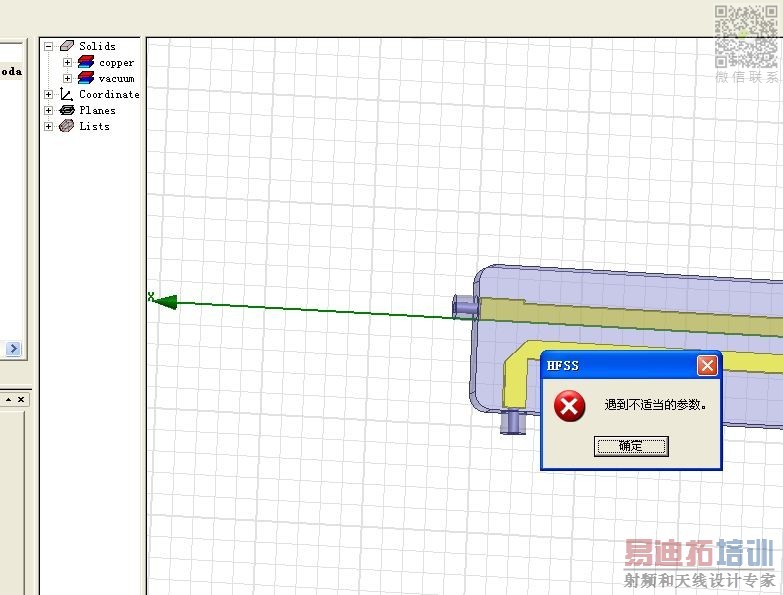Select the Lists tree label
The width and height of the screenshot is (783, 595).
[x=94, y=126]
